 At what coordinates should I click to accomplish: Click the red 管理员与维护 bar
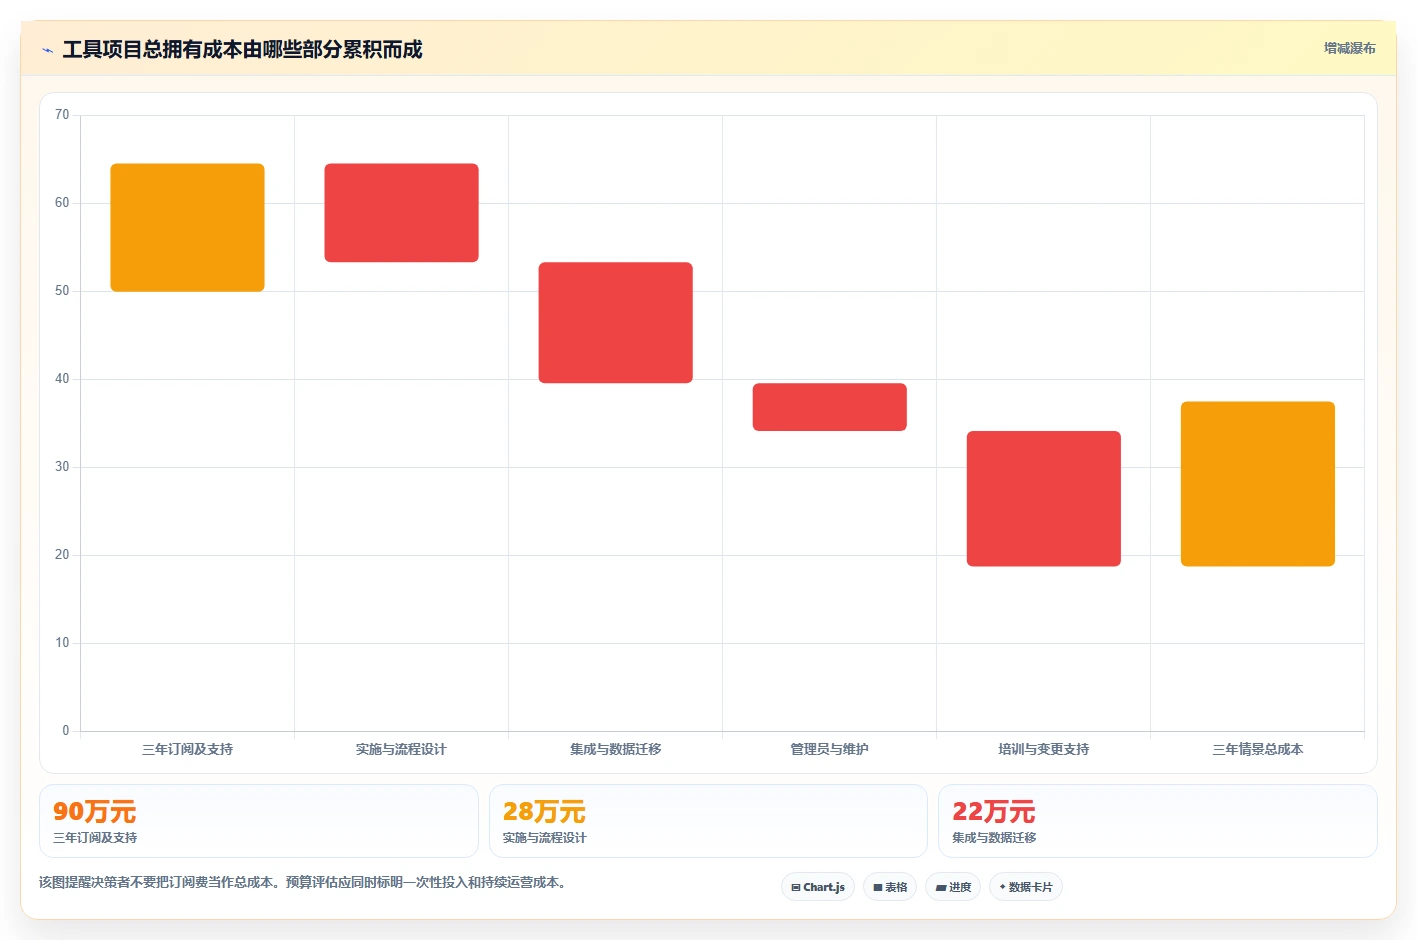point(829,407)
